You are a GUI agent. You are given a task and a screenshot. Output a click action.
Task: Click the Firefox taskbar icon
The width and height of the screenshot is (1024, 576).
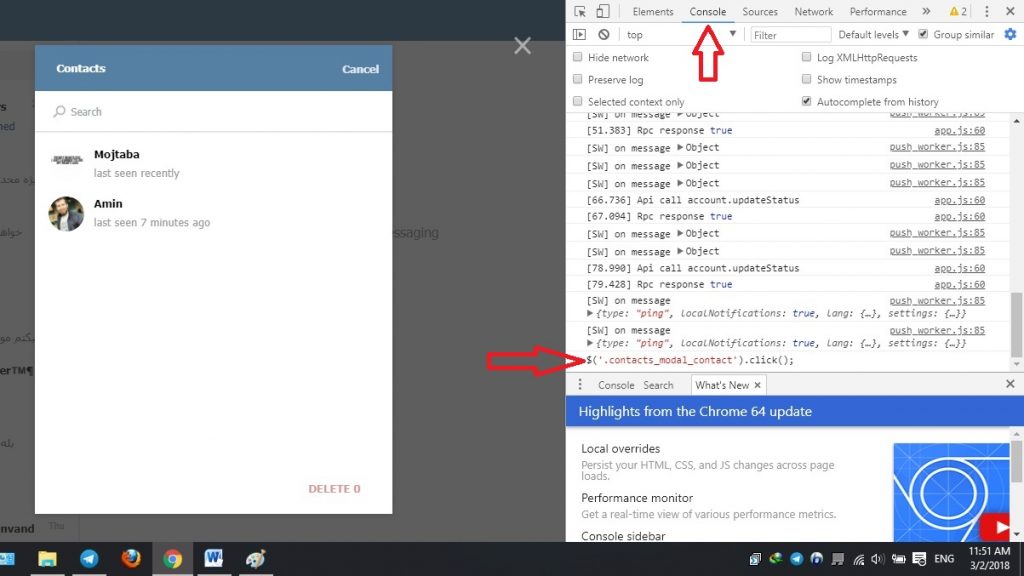click(x=131, y=559)
